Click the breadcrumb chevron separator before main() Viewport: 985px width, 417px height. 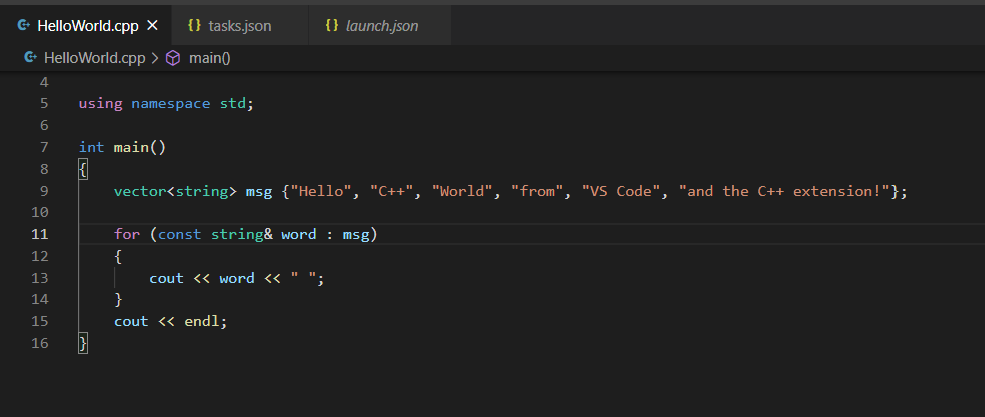(x=155, y=58)
